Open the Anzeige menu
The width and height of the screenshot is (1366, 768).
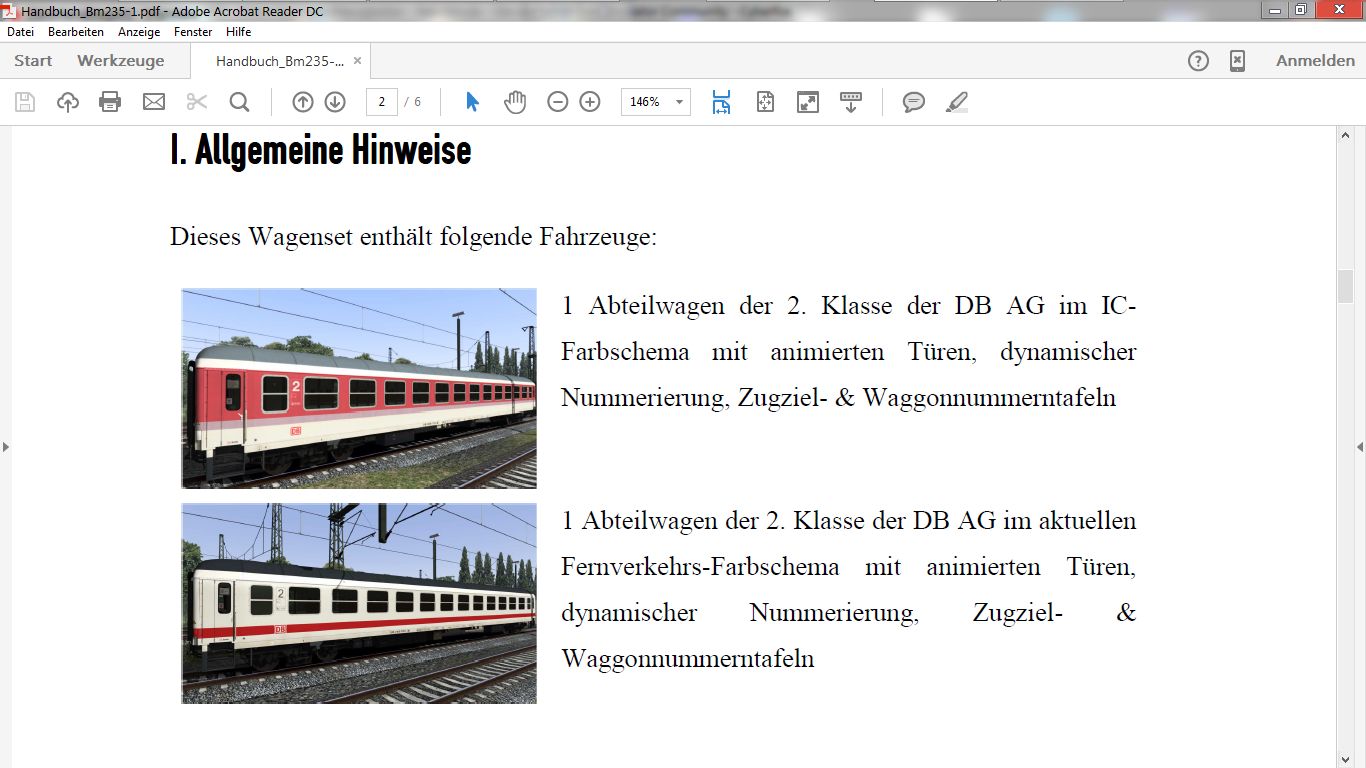click(139, 32)
